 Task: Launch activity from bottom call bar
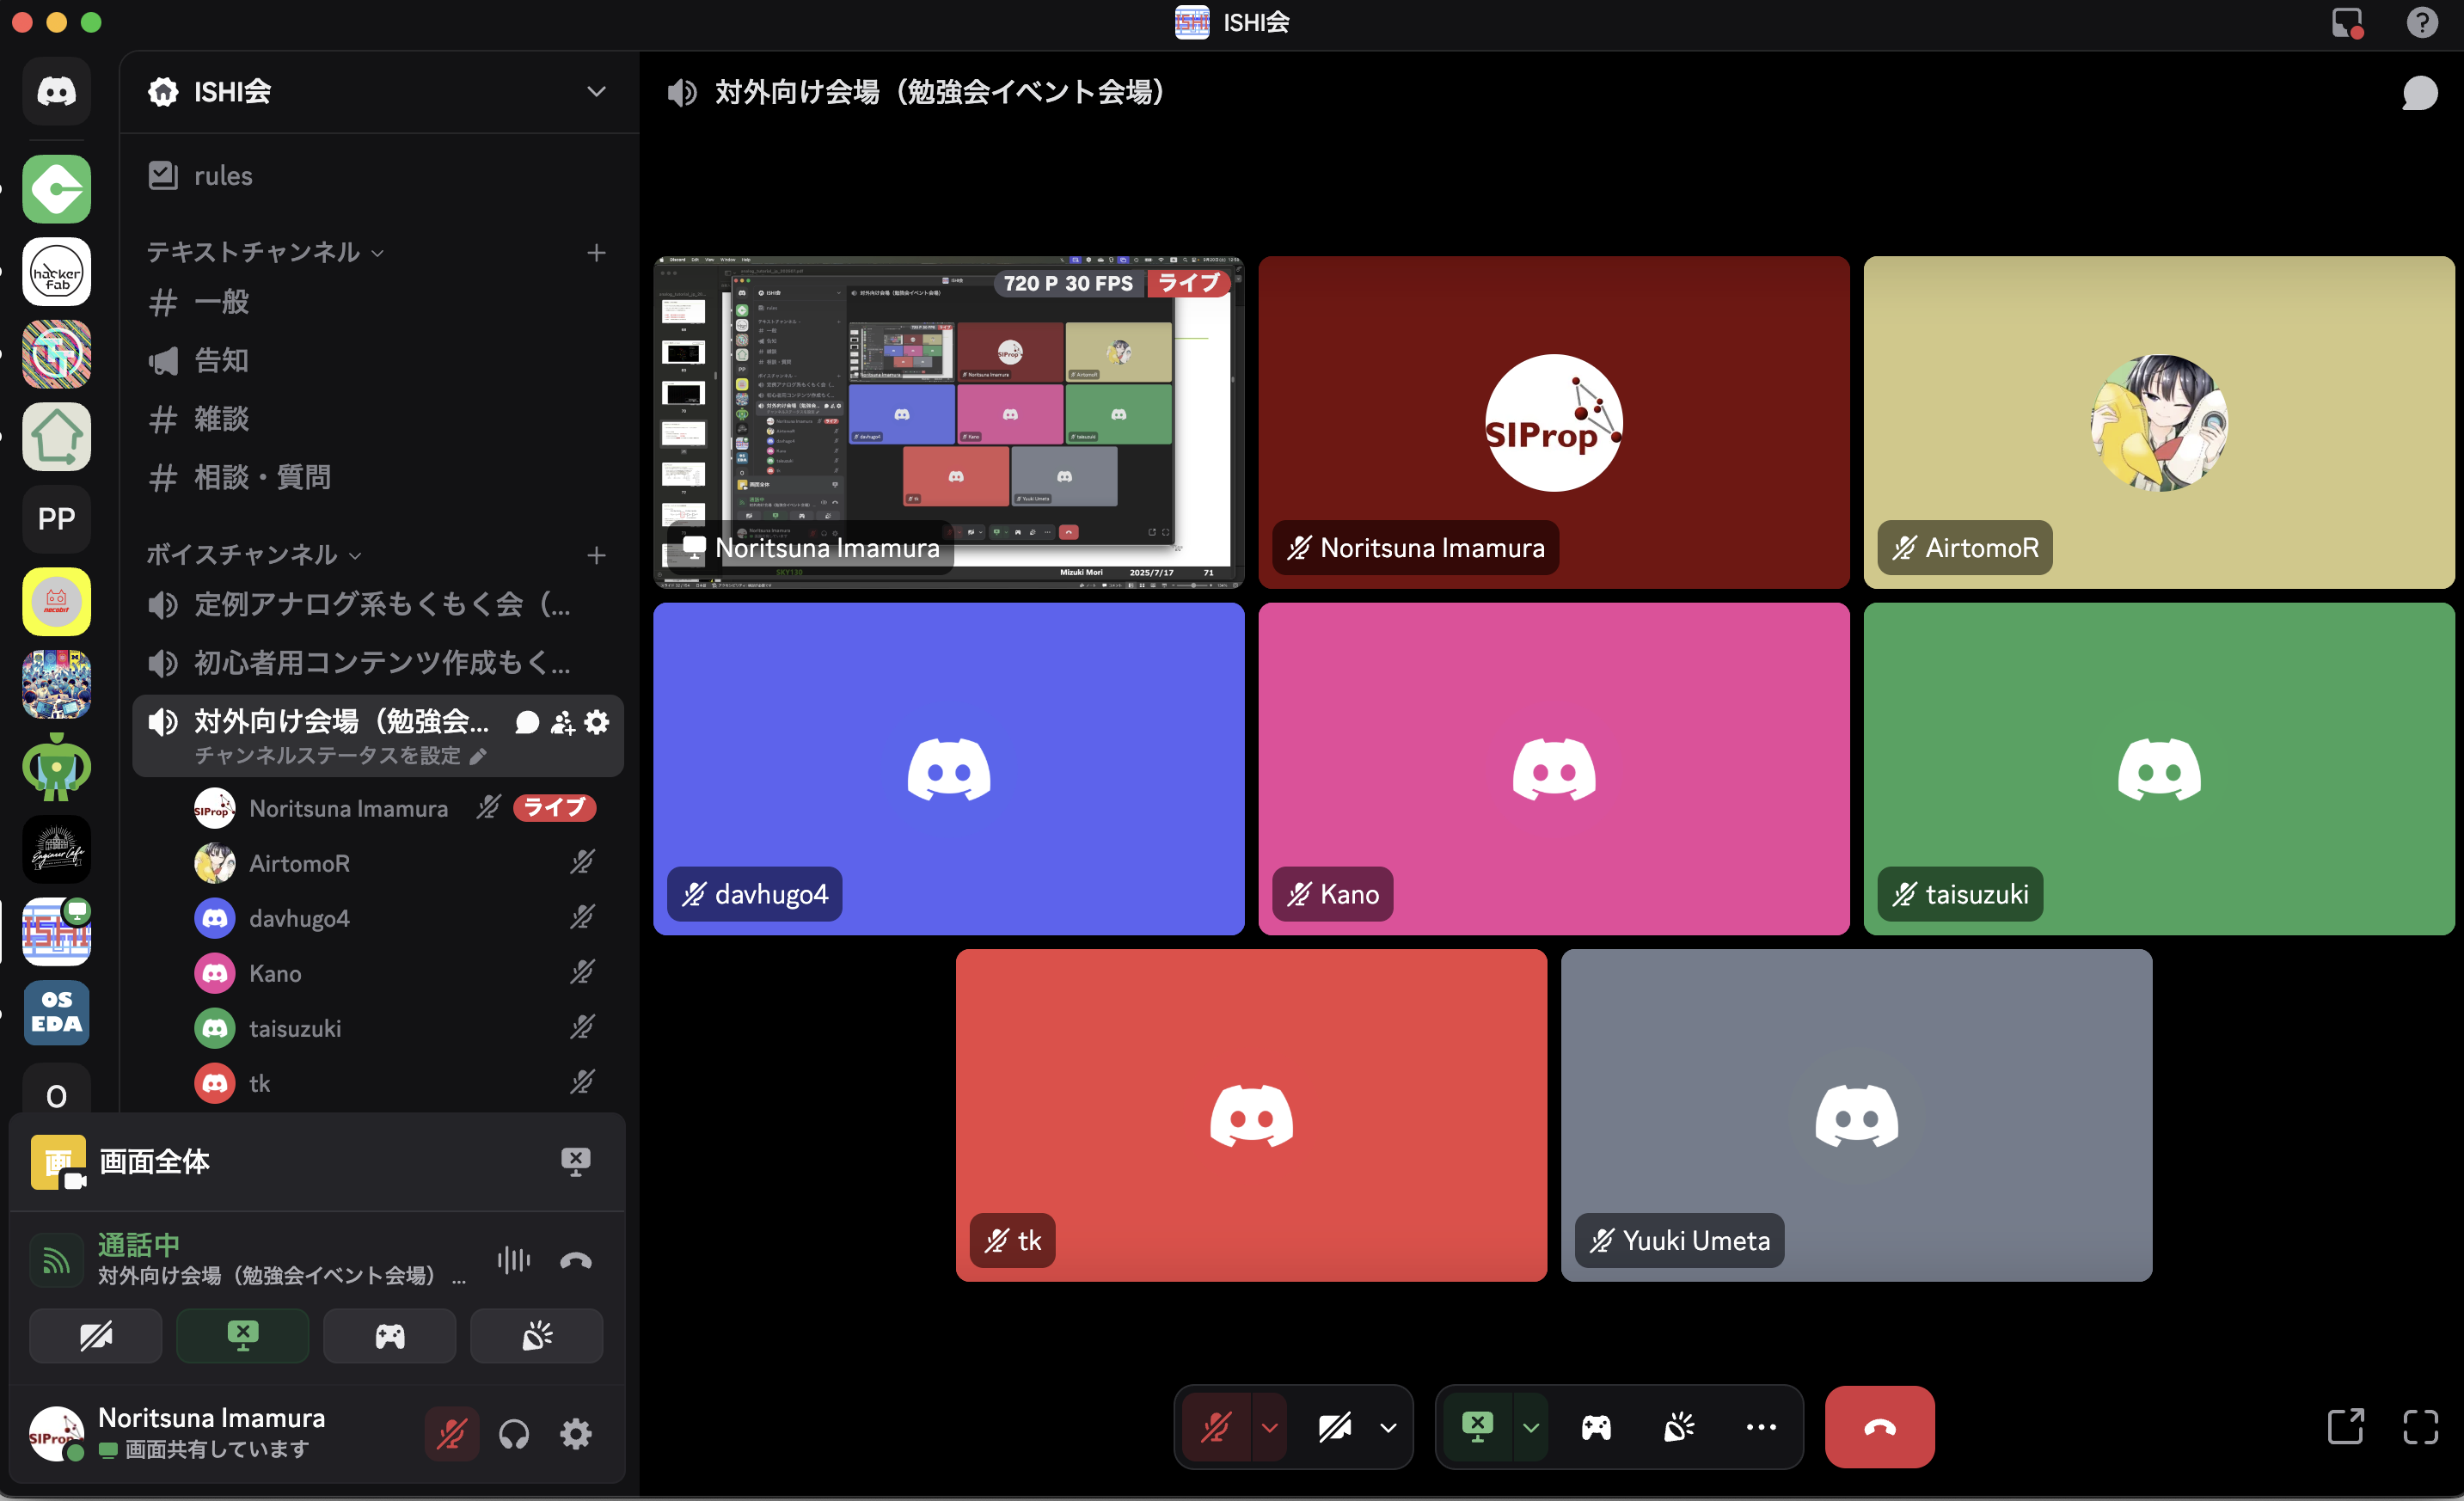click(1596, 1427)
